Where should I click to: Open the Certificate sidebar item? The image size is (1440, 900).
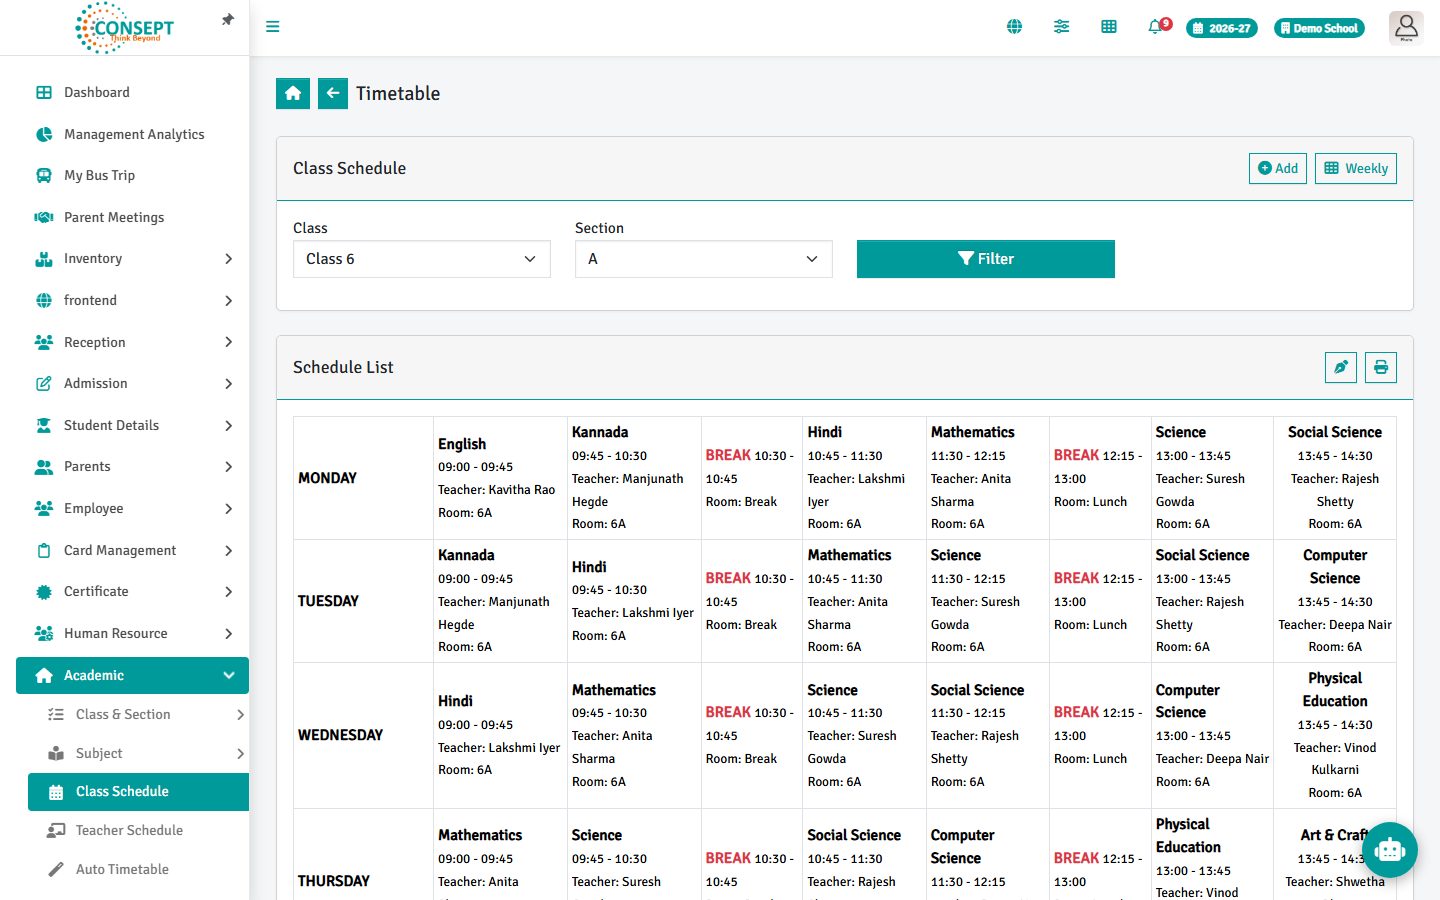tap(132, 591)
